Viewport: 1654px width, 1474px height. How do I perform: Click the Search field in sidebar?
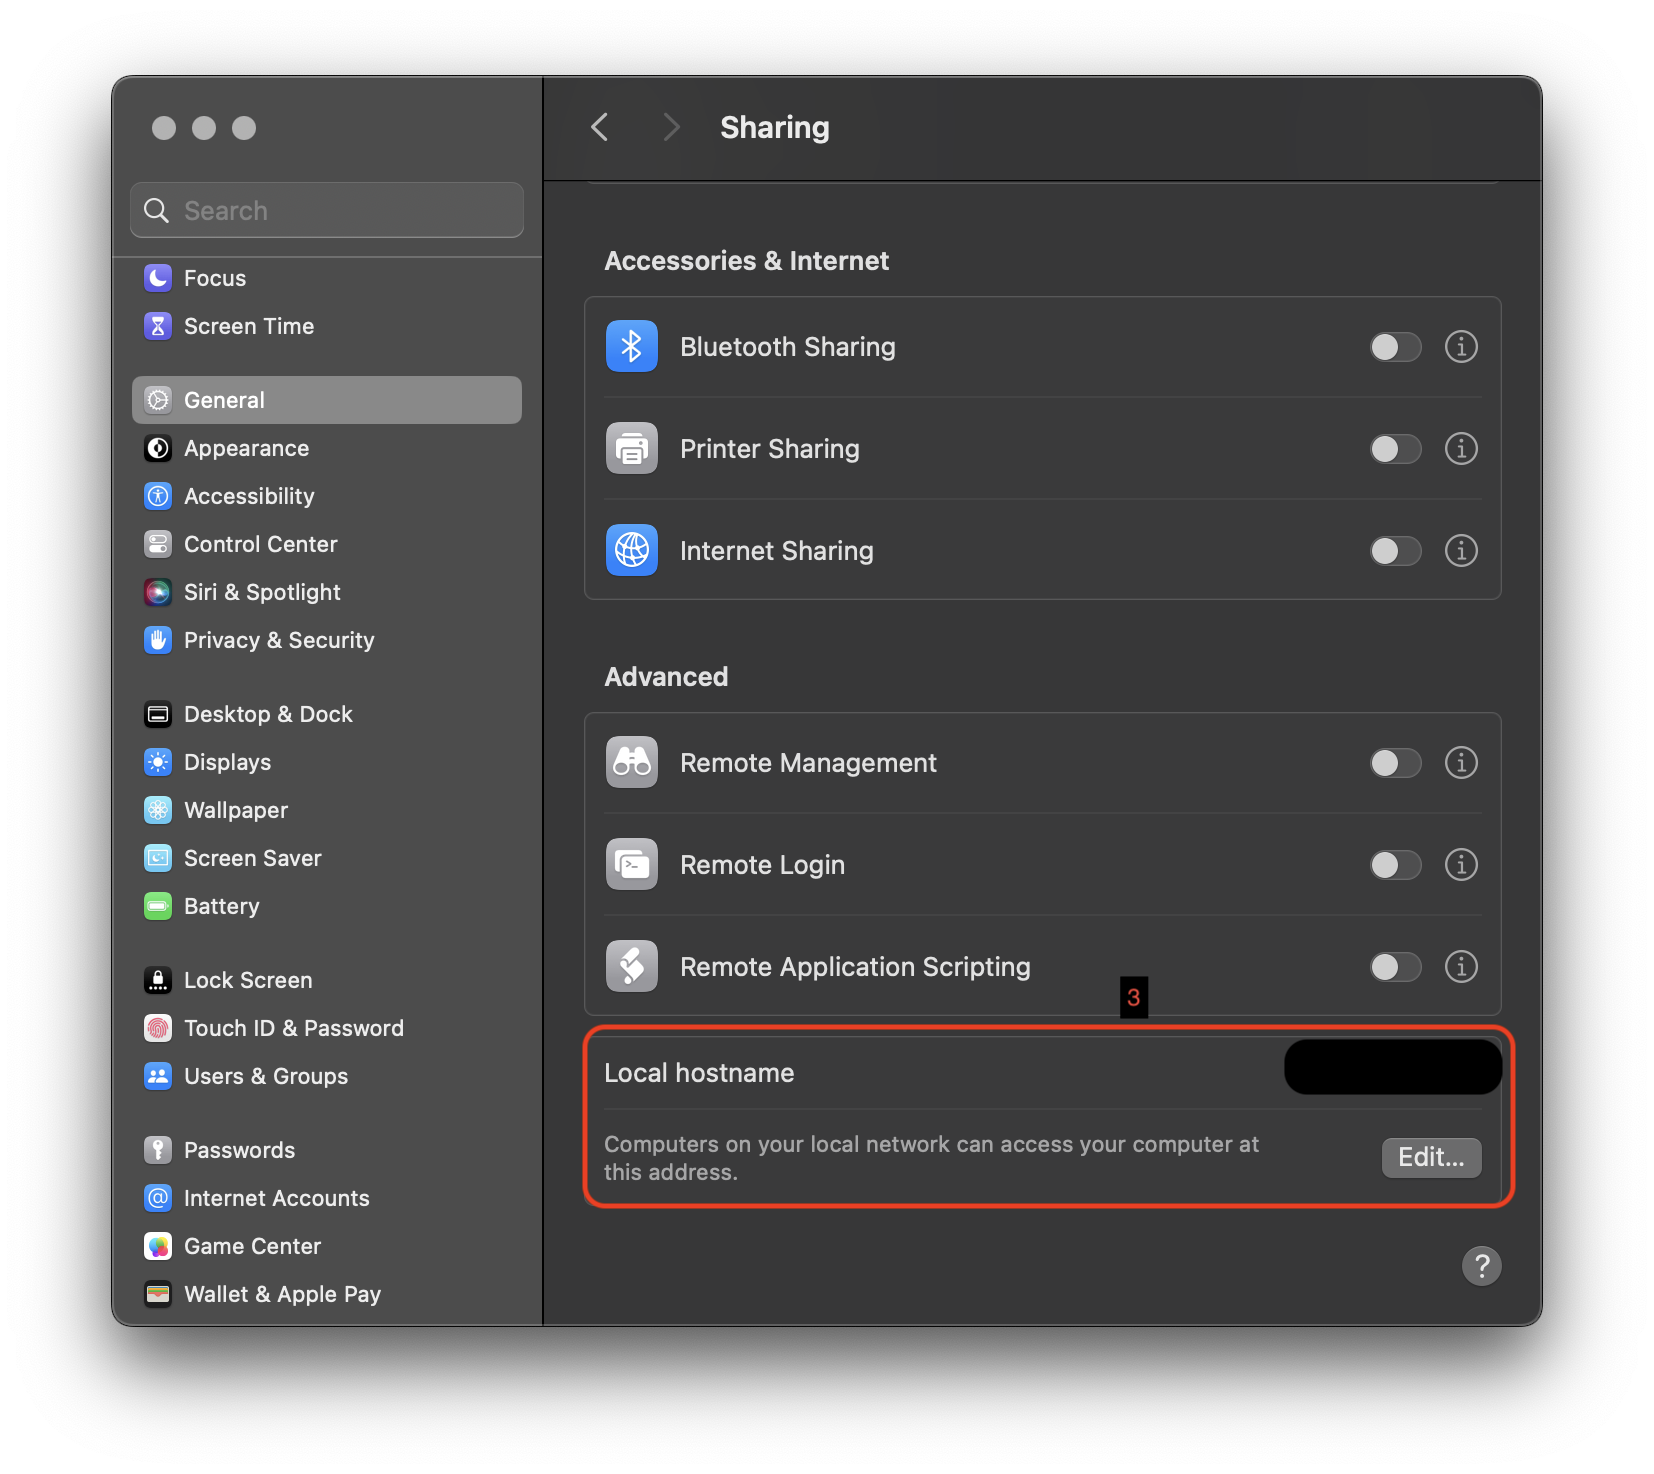(327, 211)
